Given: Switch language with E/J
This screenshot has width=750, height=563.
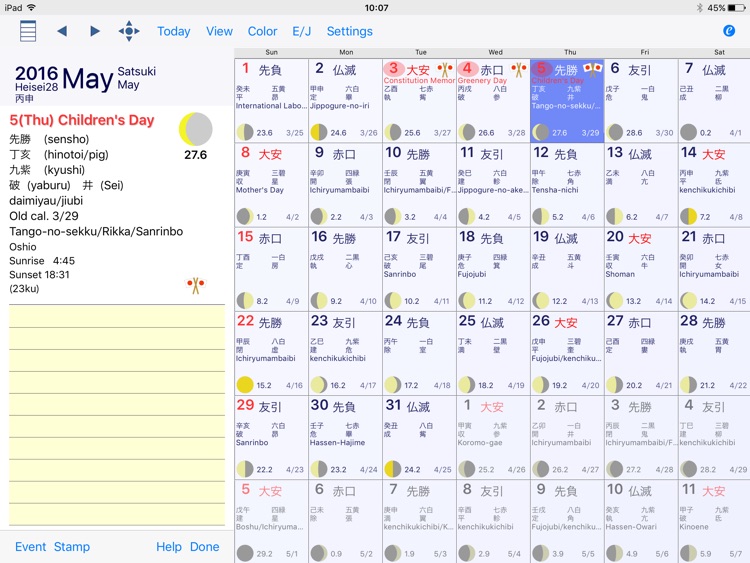Looking at the screenshot, I should tap(302, 32).
